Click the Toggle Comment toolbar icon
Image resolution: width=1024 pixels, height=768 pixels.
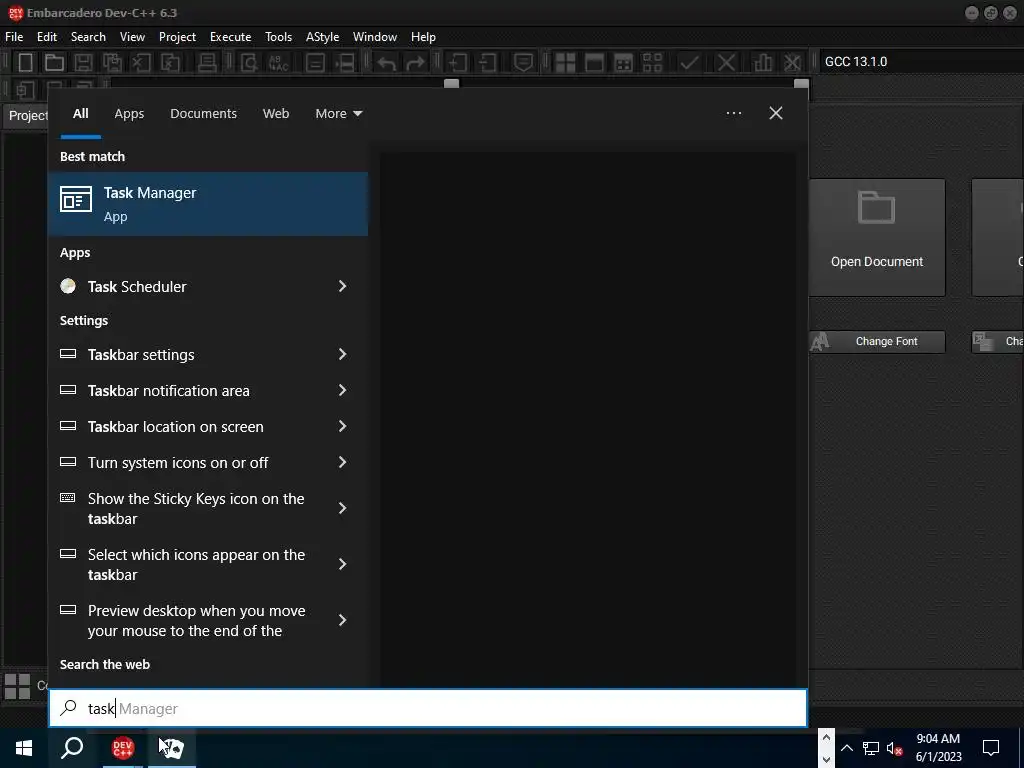pos(523,63)
